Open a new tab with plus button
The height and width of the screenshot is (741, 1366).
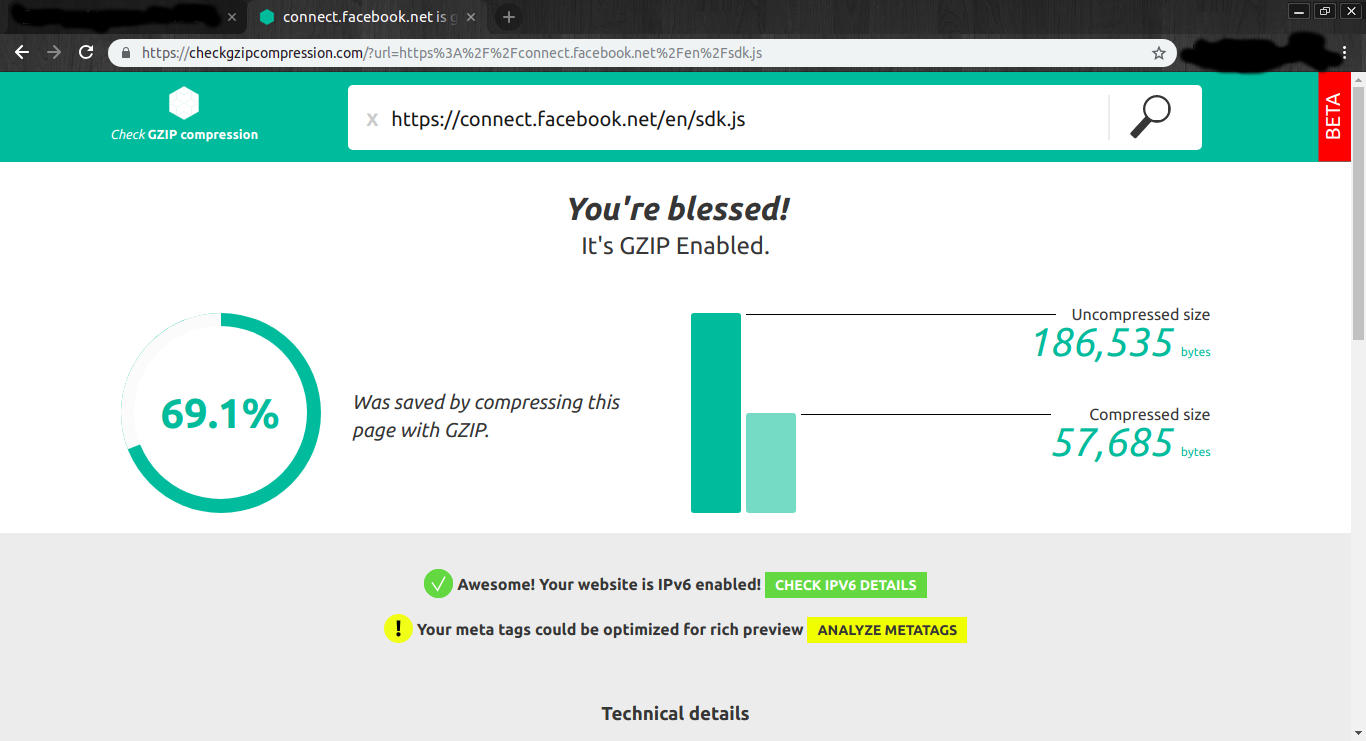pos(508,17)
